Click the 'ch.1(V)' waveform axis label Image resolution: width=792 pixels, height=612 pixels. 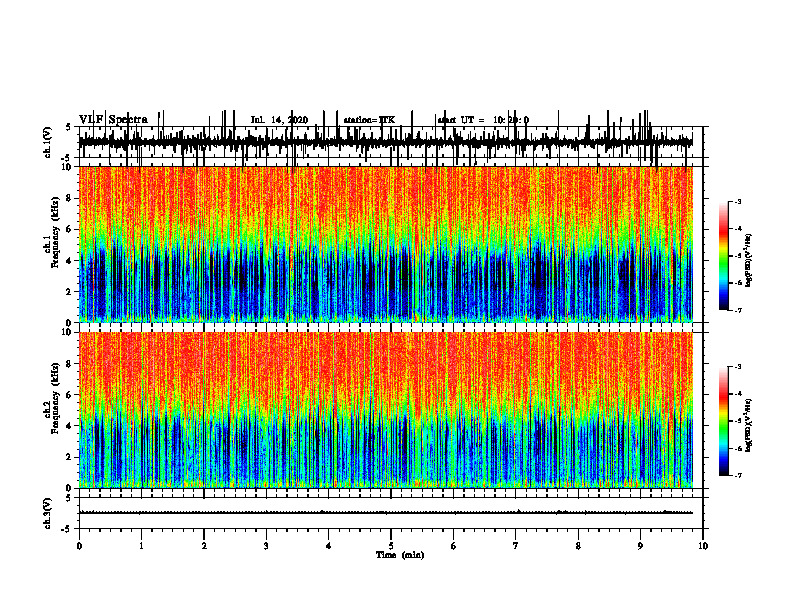tap(47, 142)
